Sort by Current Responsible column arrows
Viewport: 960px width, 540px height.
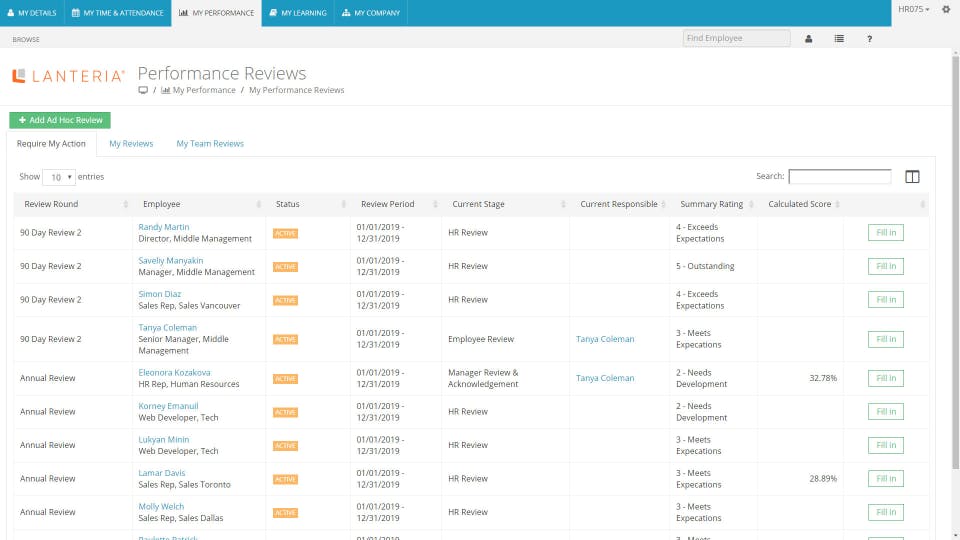(x=663, y=204)
